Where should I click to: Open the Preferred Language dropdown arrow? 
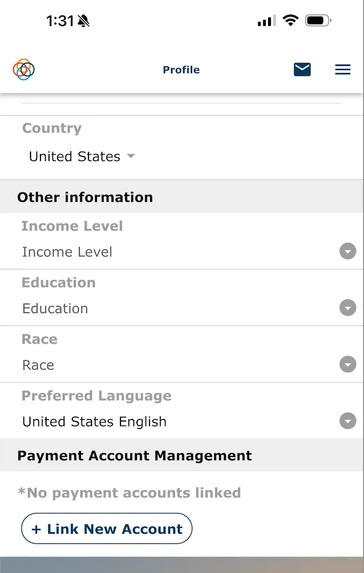click(x=348, y=421)
